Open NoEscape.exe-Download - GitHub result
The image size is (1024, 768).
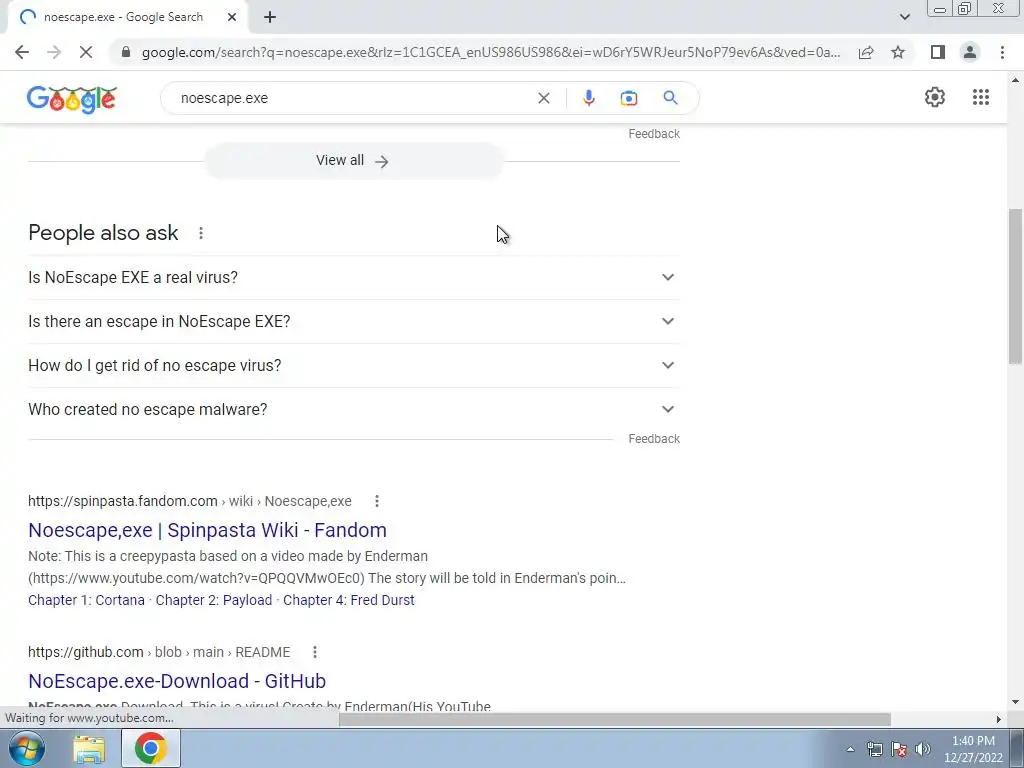(x=177, y=680)
